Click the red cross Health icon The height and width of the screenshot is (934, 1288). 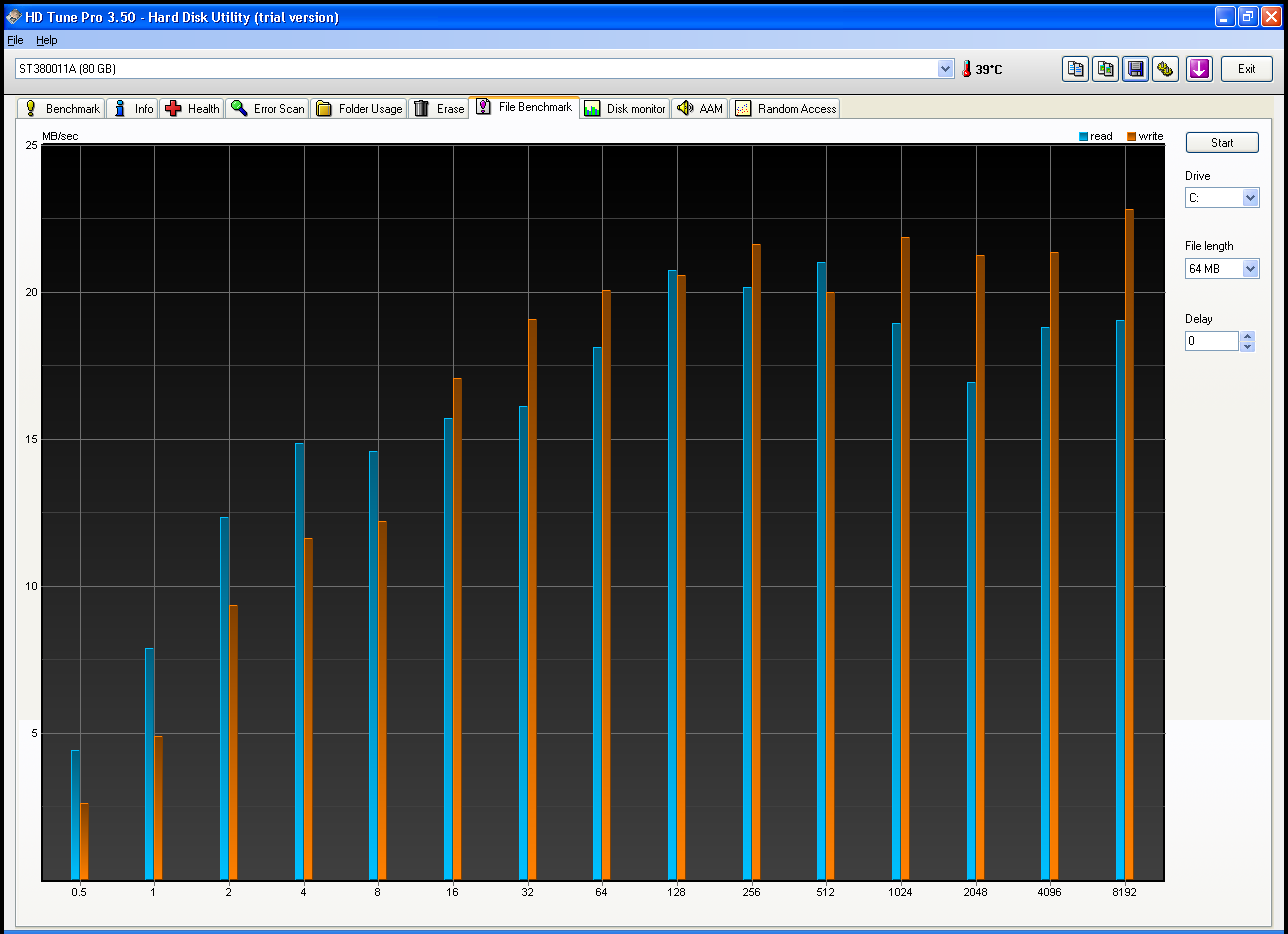tap(173, 108)
